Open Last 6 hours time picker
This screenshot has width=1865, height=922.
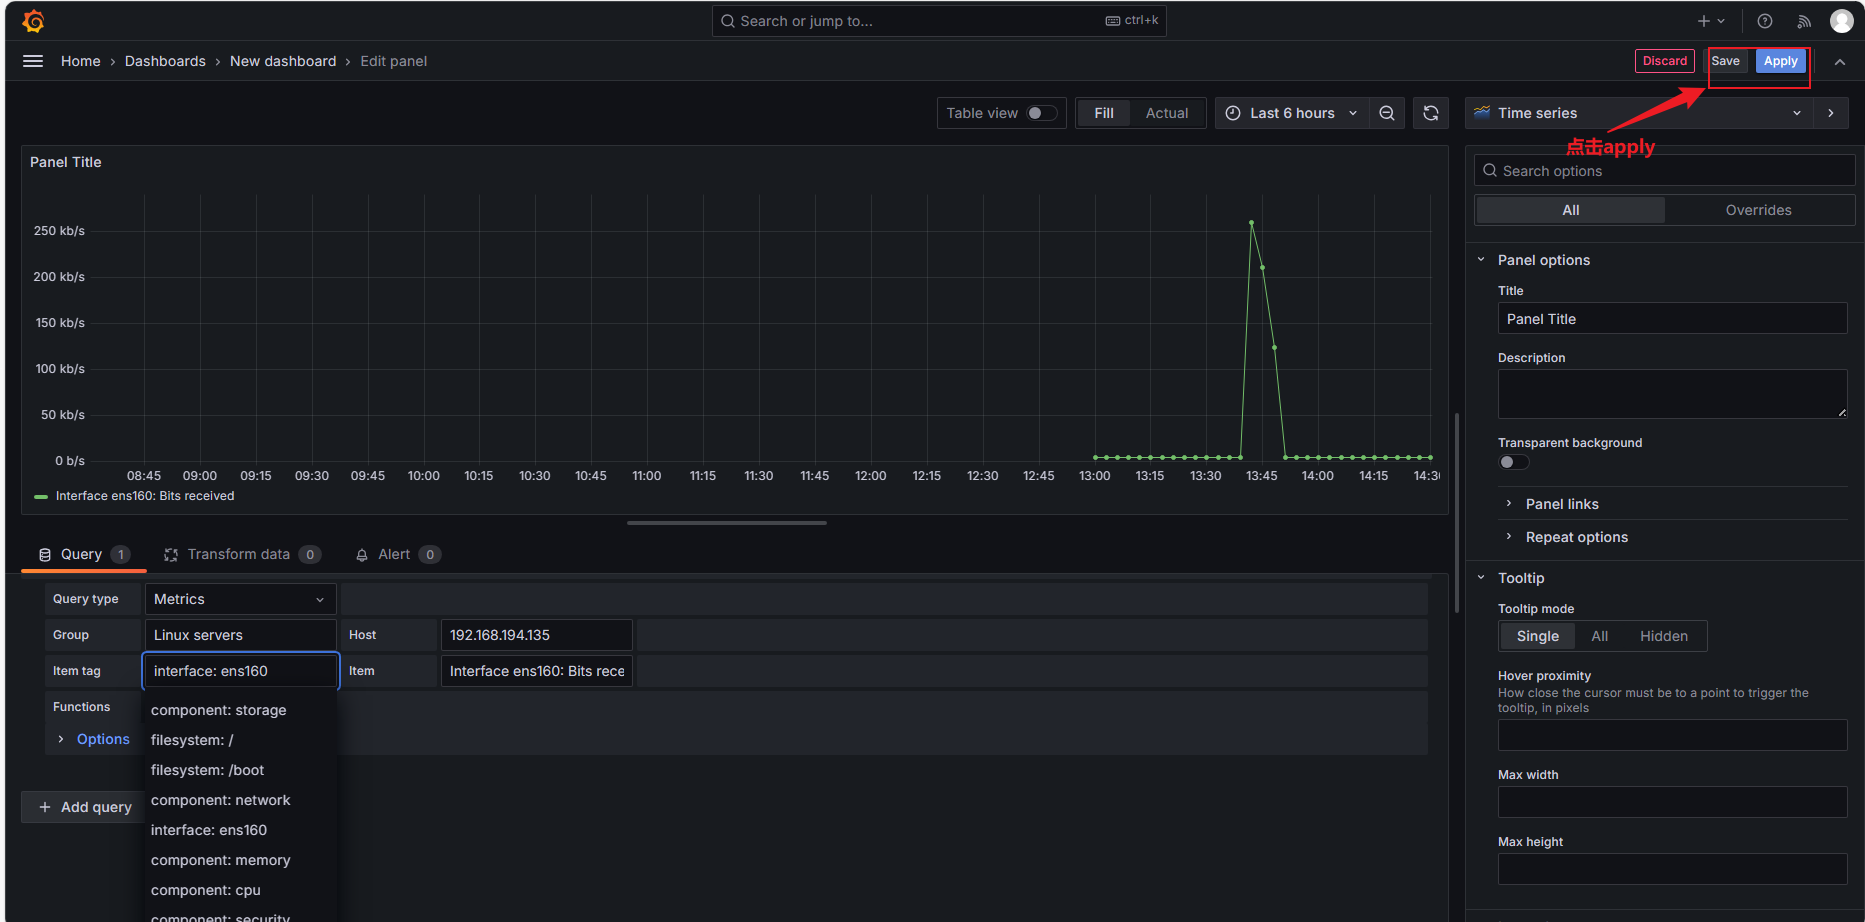1291,113
